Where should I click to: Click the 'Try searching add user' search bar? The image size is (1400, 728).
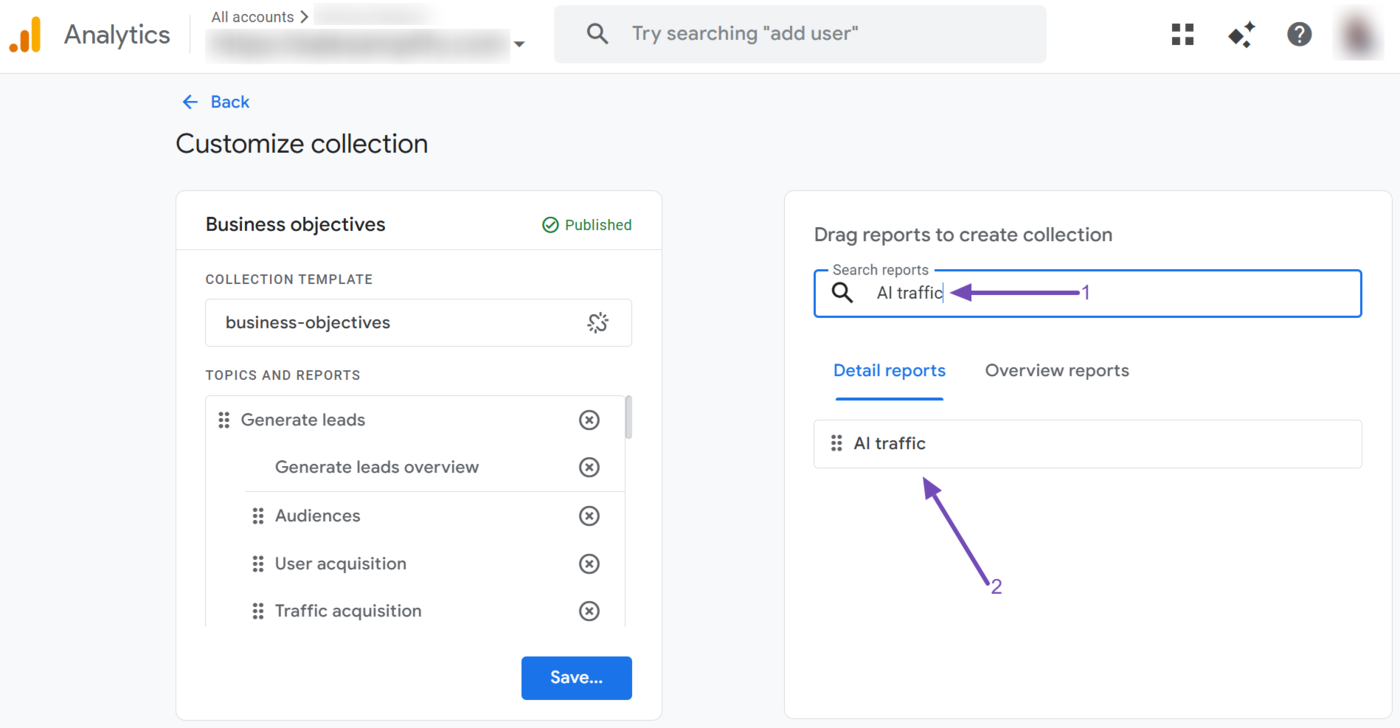point(800,33)
